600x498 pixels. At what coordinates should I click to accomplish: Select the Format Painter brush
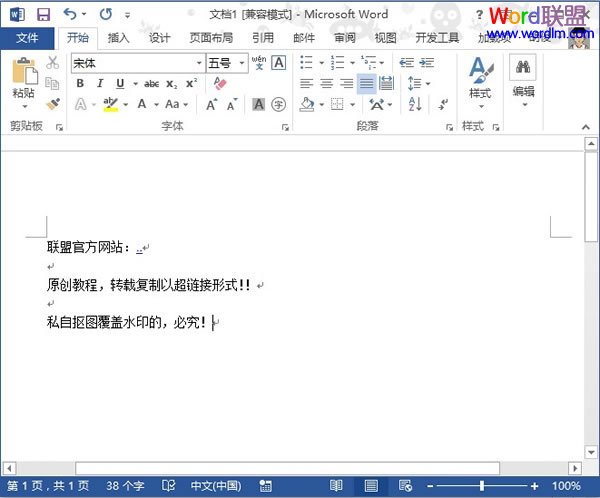coord(53,104)
